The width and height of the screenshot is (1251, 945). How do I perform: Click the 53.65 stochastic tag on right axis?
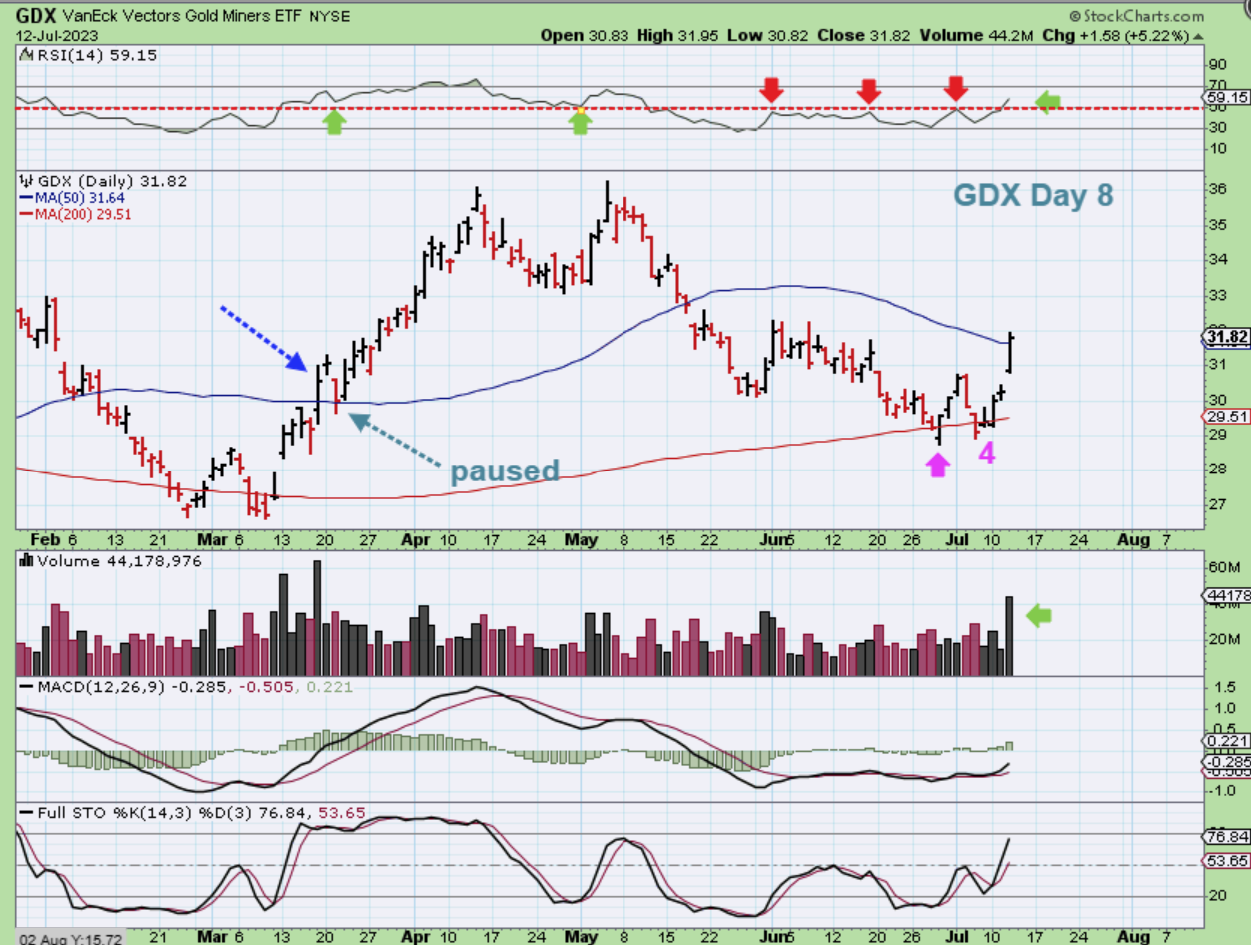(x=1226, y=861)
